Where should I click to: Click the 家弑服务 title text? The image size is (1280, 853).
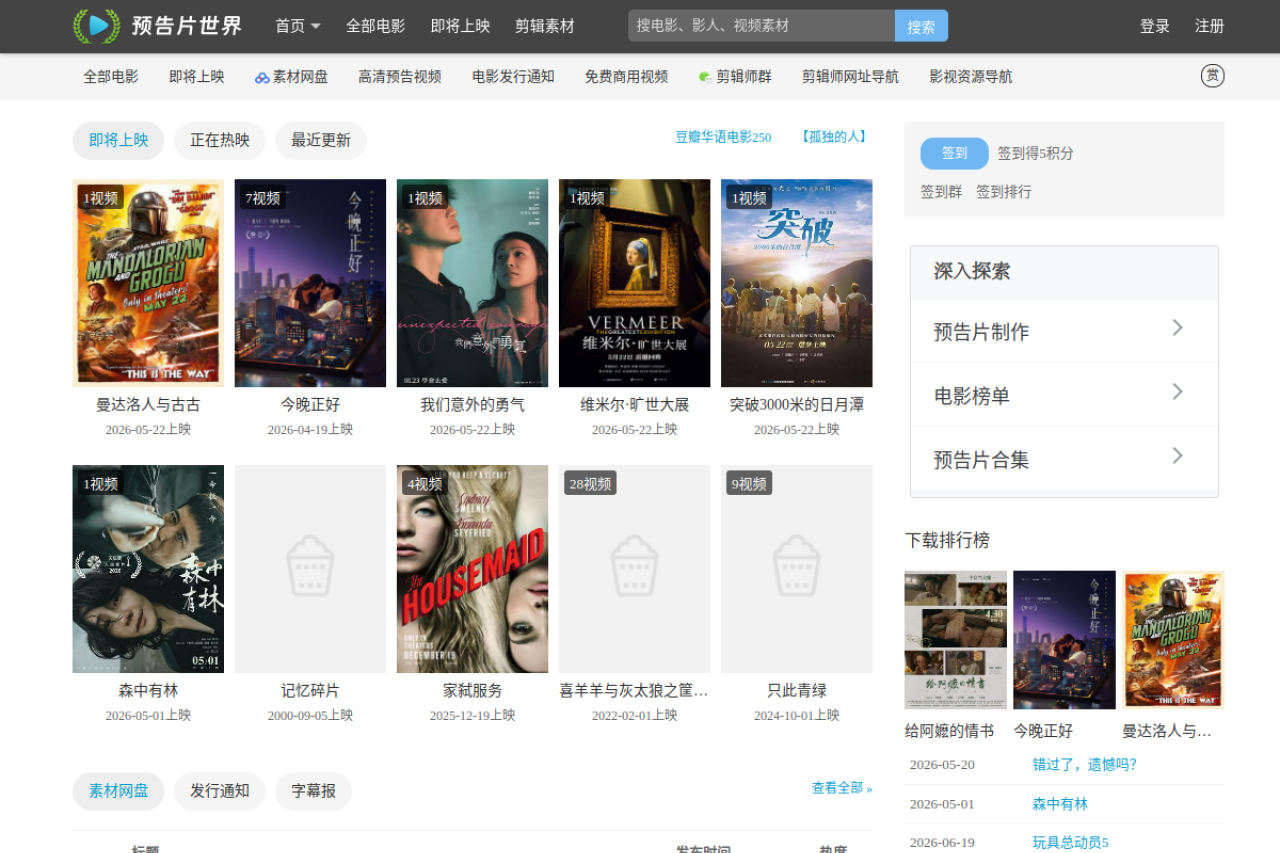[472, 691]
